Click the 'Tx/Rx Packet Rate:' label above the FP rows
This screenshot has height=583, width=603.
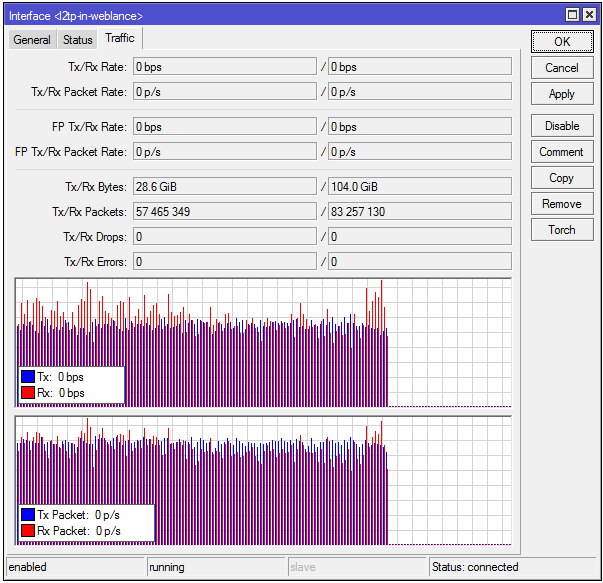pyautogui.click(x=79, y=92)
